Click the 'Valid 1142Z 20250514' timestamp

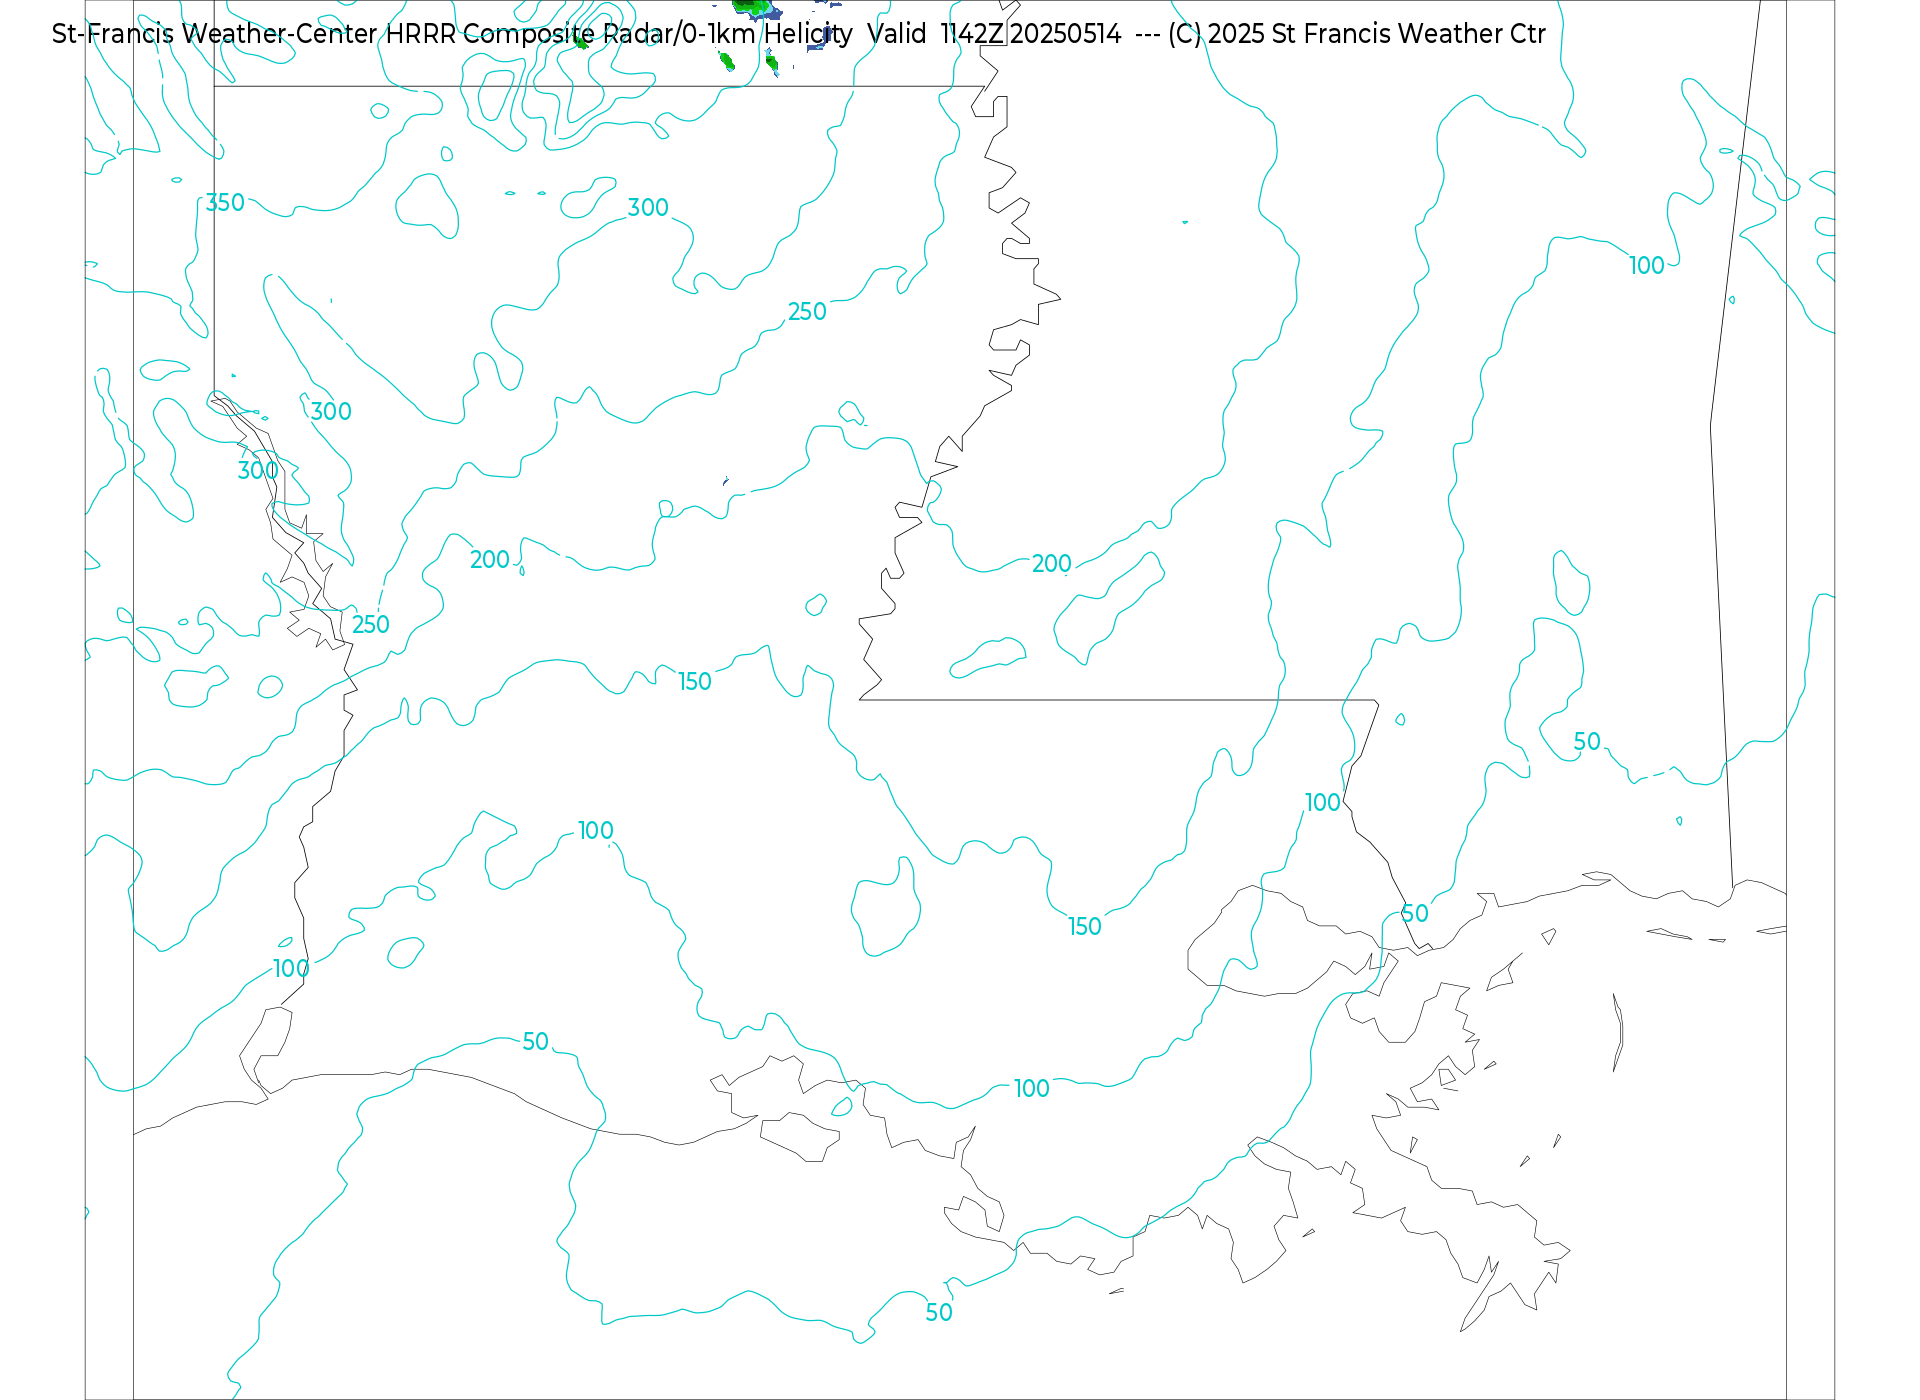click(994, 34)
